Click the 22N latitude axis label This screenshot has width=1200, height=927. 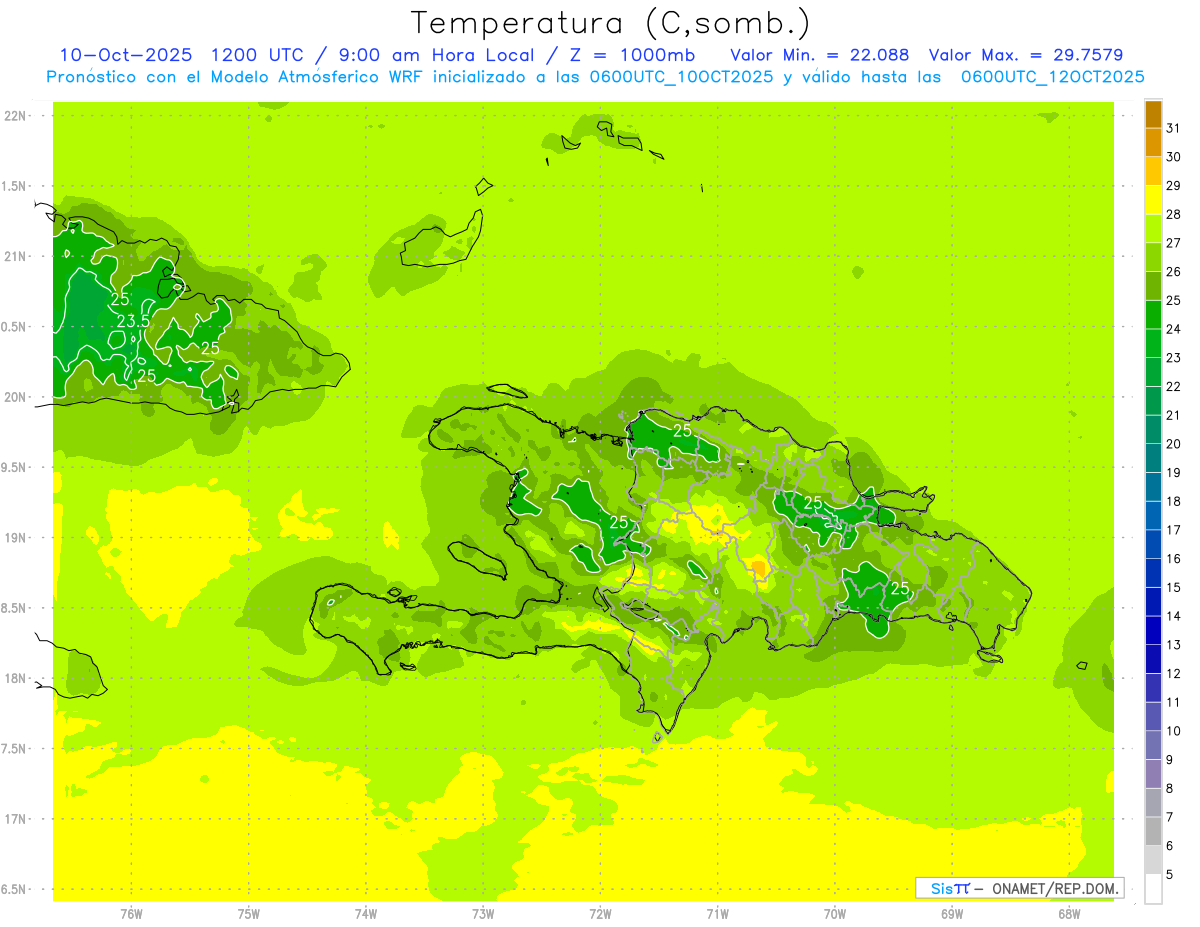pyautogui.click(x=16, y=116)
